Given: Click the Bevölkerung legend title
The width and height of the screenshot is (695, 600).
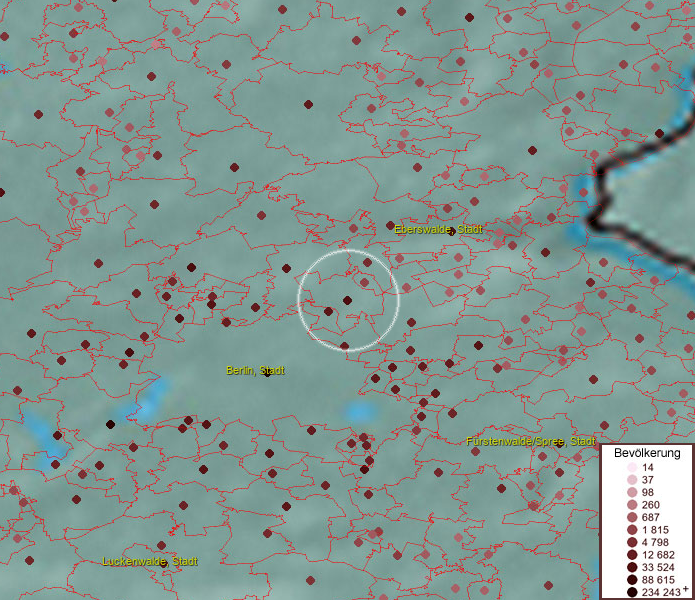Looking at the screenshot, I should [x=647, y=453].
